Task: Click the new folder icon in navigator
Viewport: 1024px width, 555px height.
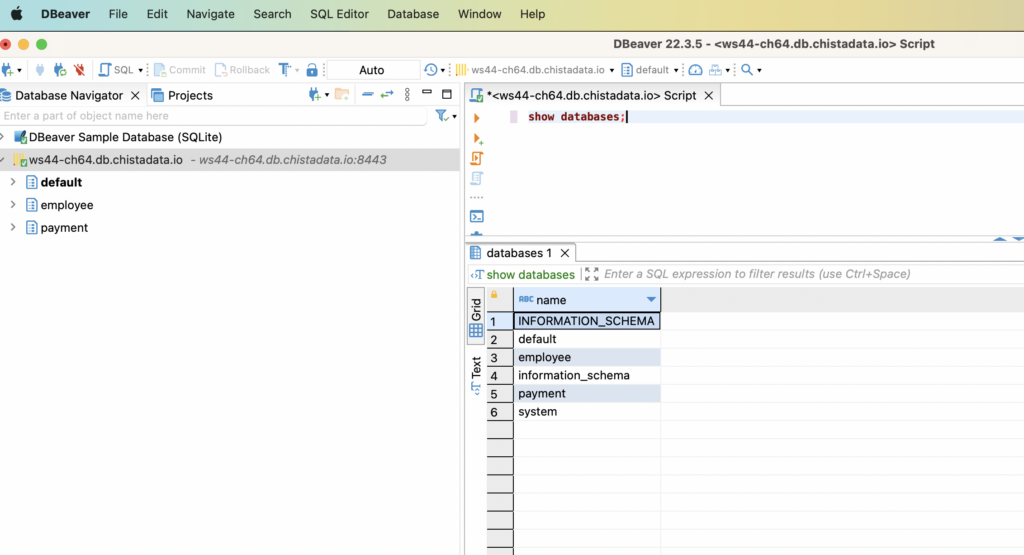Action: pos(342,95)
